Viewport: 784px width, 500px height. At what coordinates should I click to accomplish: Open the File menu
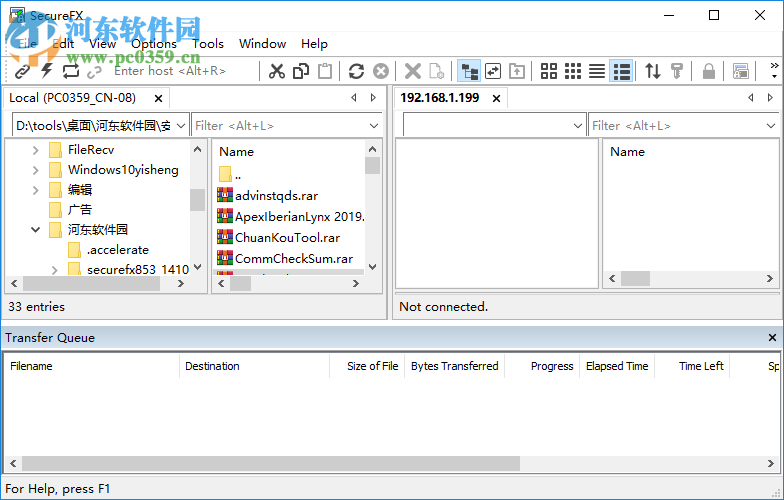[x=28, y=44]
